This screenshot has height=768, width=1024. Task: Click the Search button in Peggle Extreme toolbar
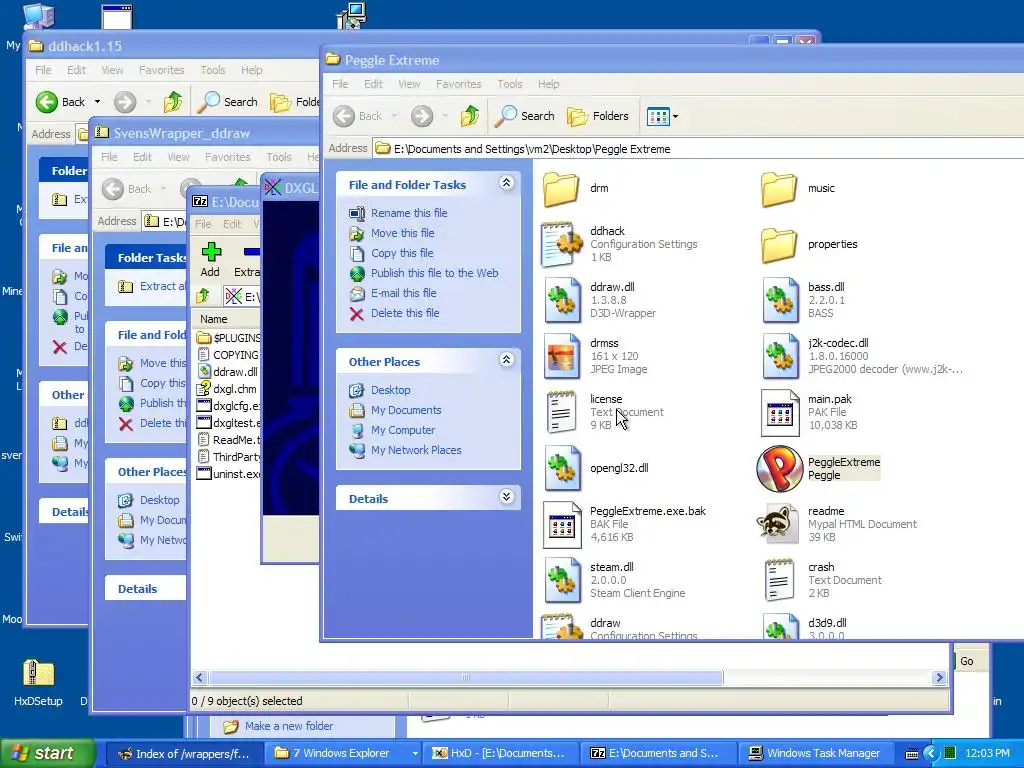[524, 116]
